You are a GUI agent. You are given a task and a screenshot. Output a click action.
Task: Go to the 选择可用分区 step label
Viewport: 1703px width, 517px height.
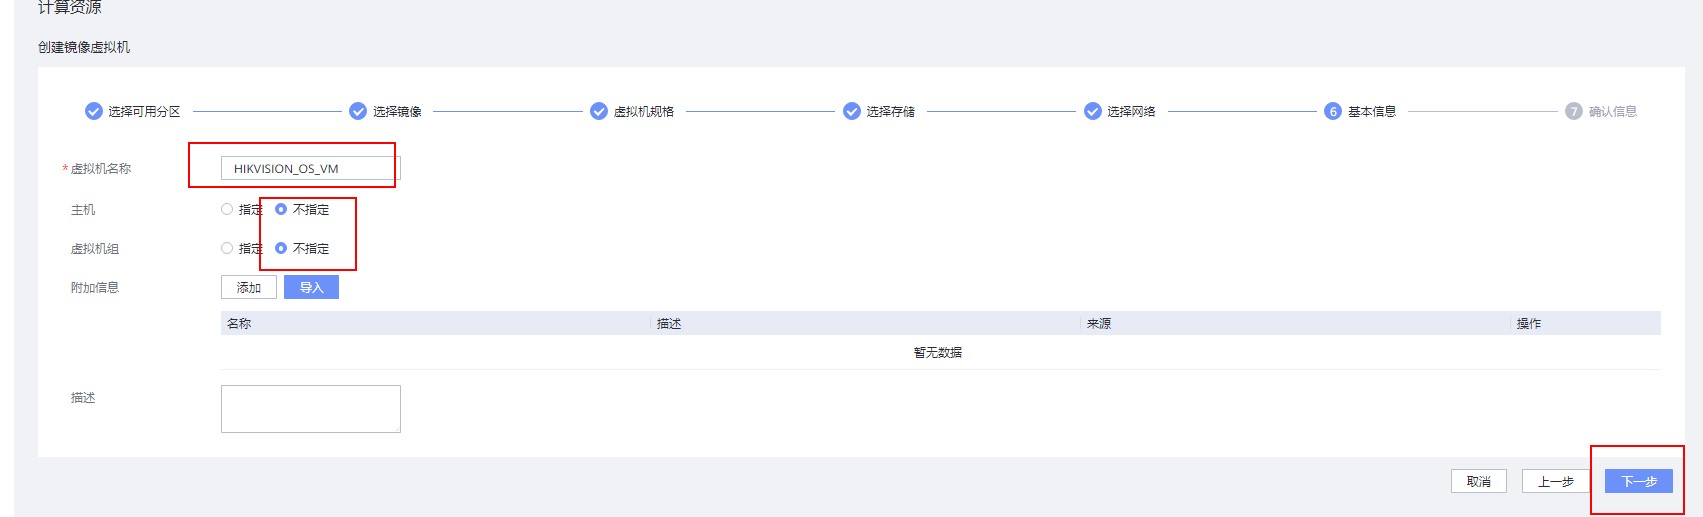pos(144,111)
